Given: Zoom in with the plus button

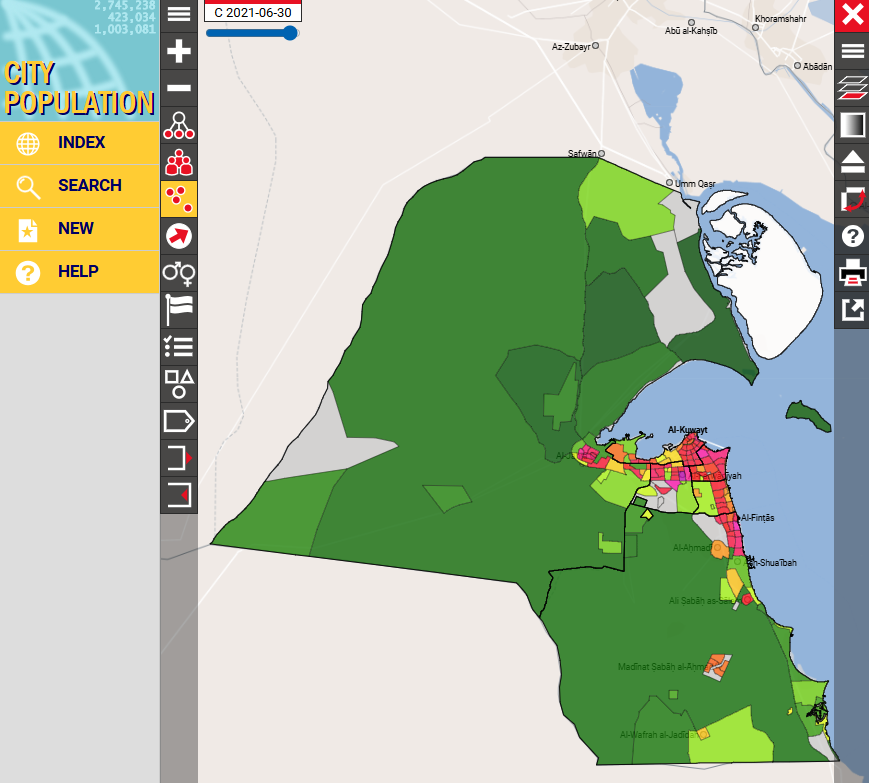Looking at the screenshot, I should [178, 51].
